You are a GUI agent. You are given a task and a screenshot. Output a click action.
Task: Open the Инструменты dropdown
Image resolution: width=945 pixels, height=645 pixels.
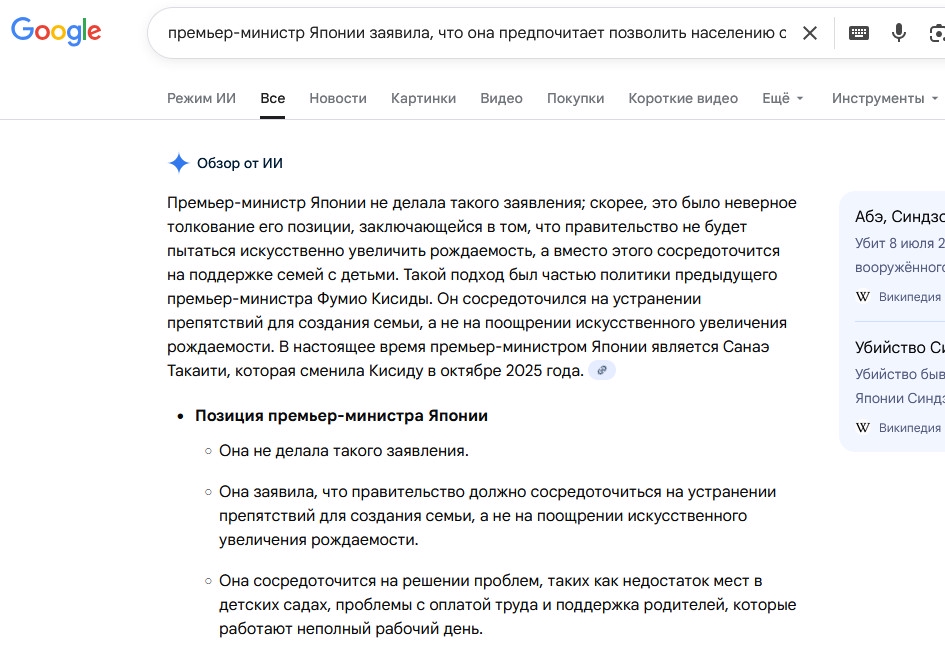click(884, 98)
